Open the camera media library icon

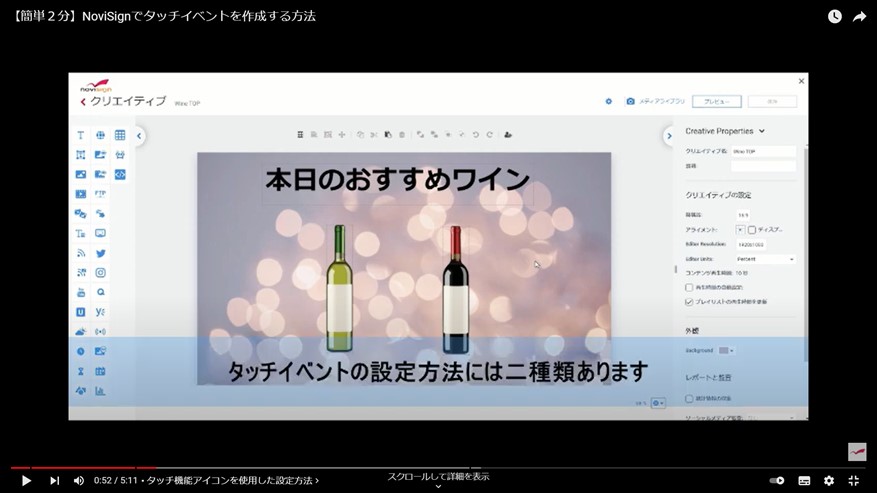pos(630,101)
